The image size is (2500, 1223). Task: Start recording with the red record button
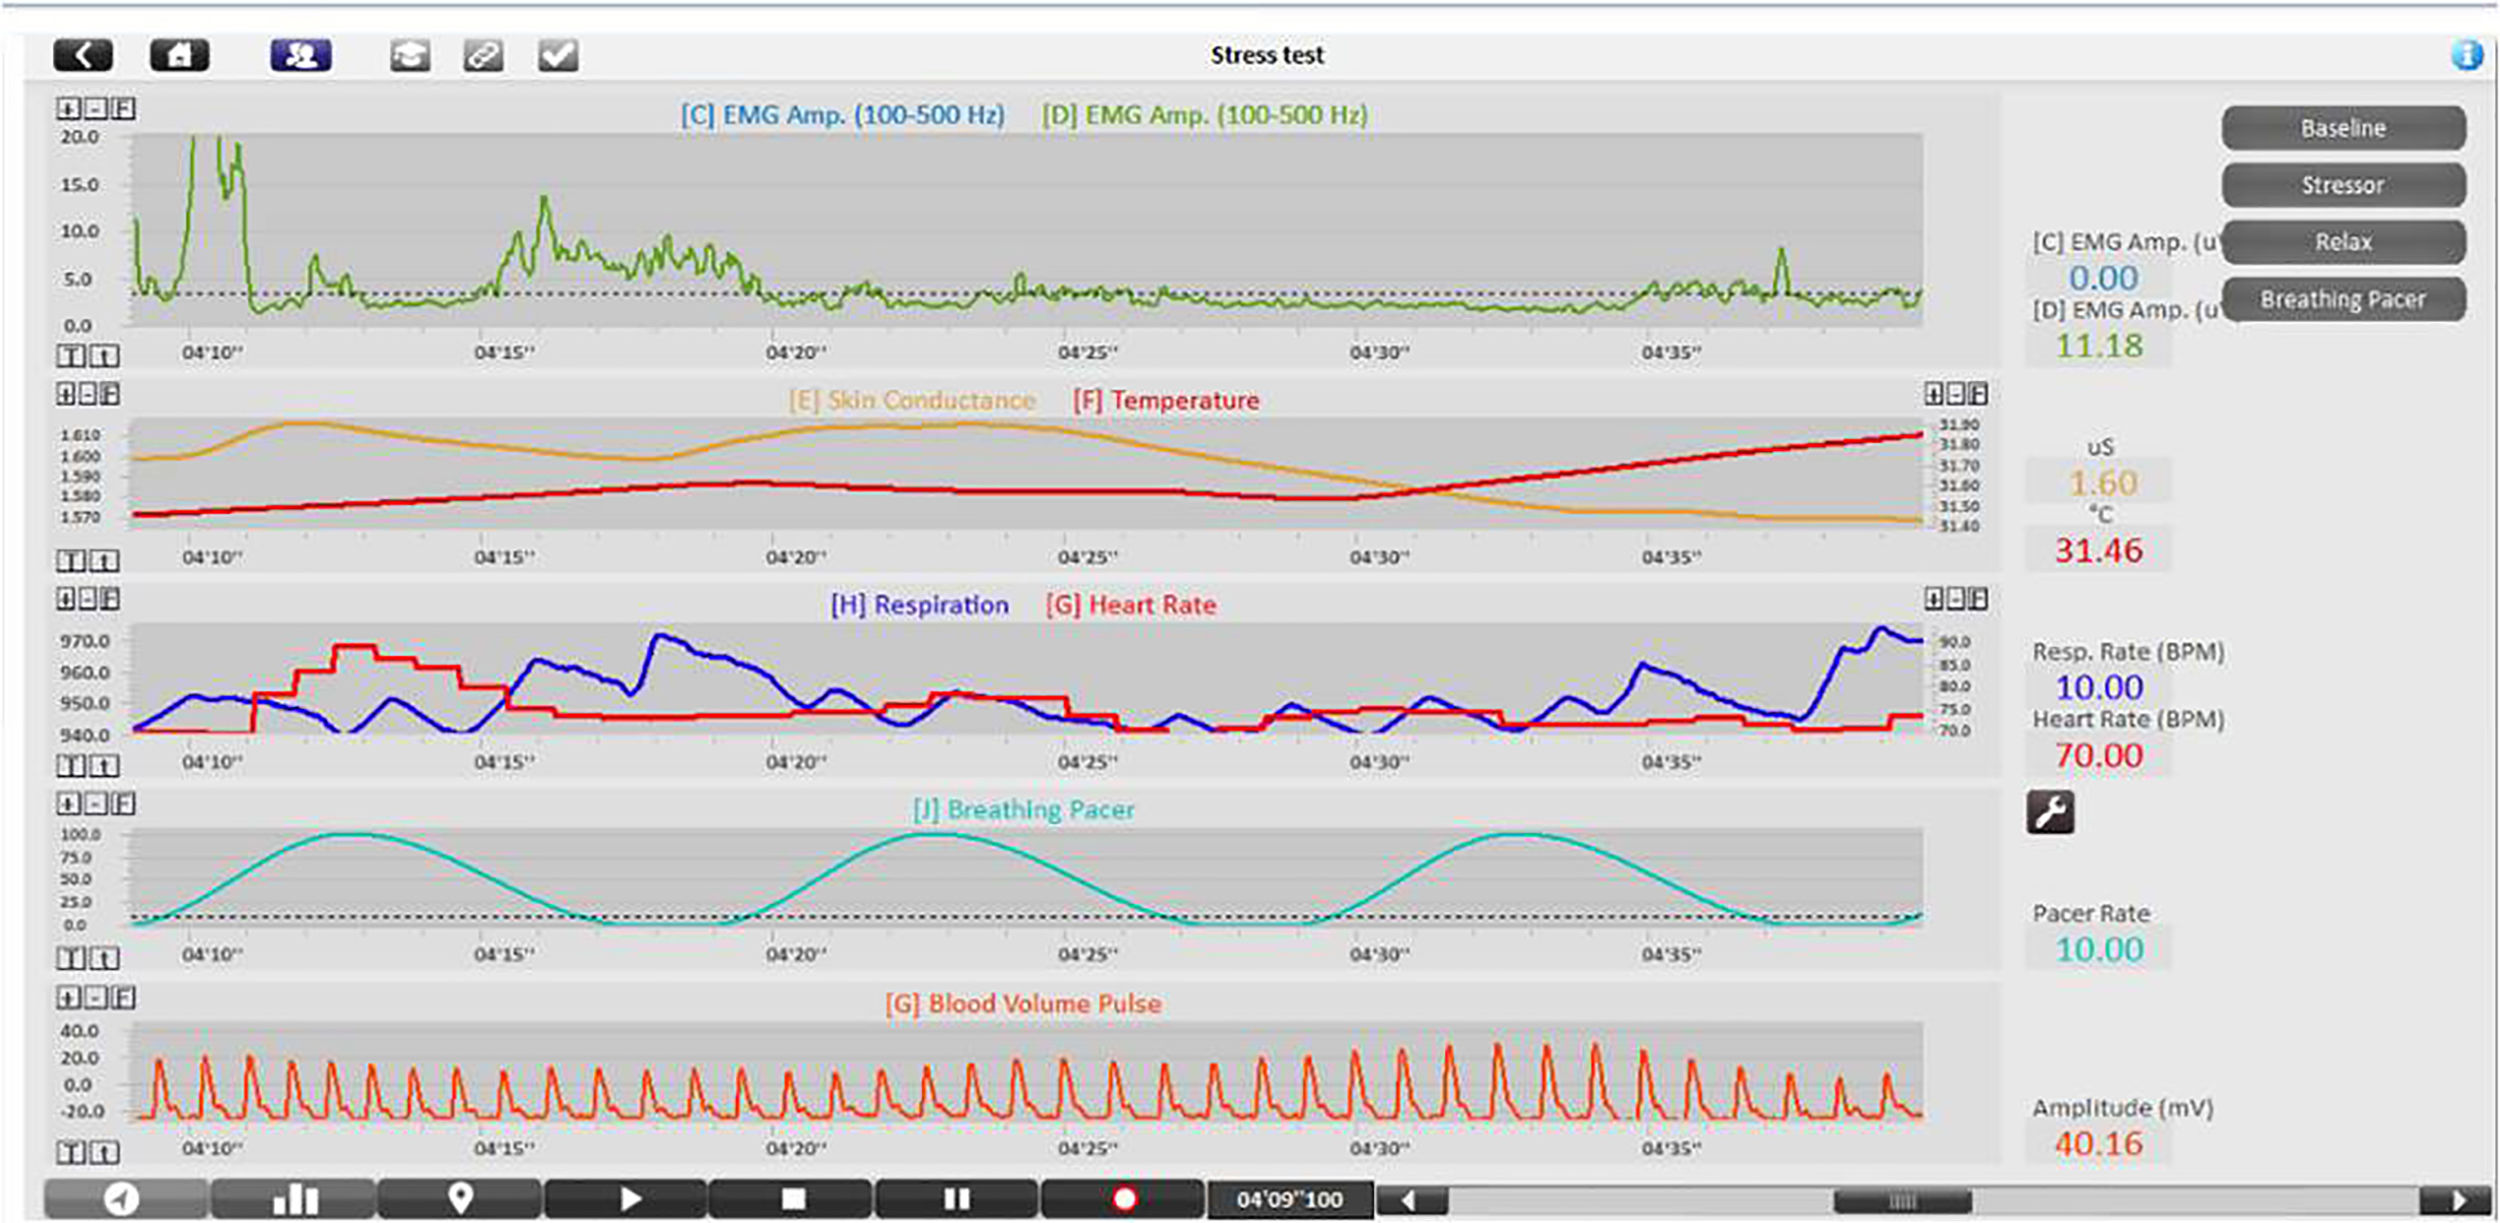point(1124,1198)
